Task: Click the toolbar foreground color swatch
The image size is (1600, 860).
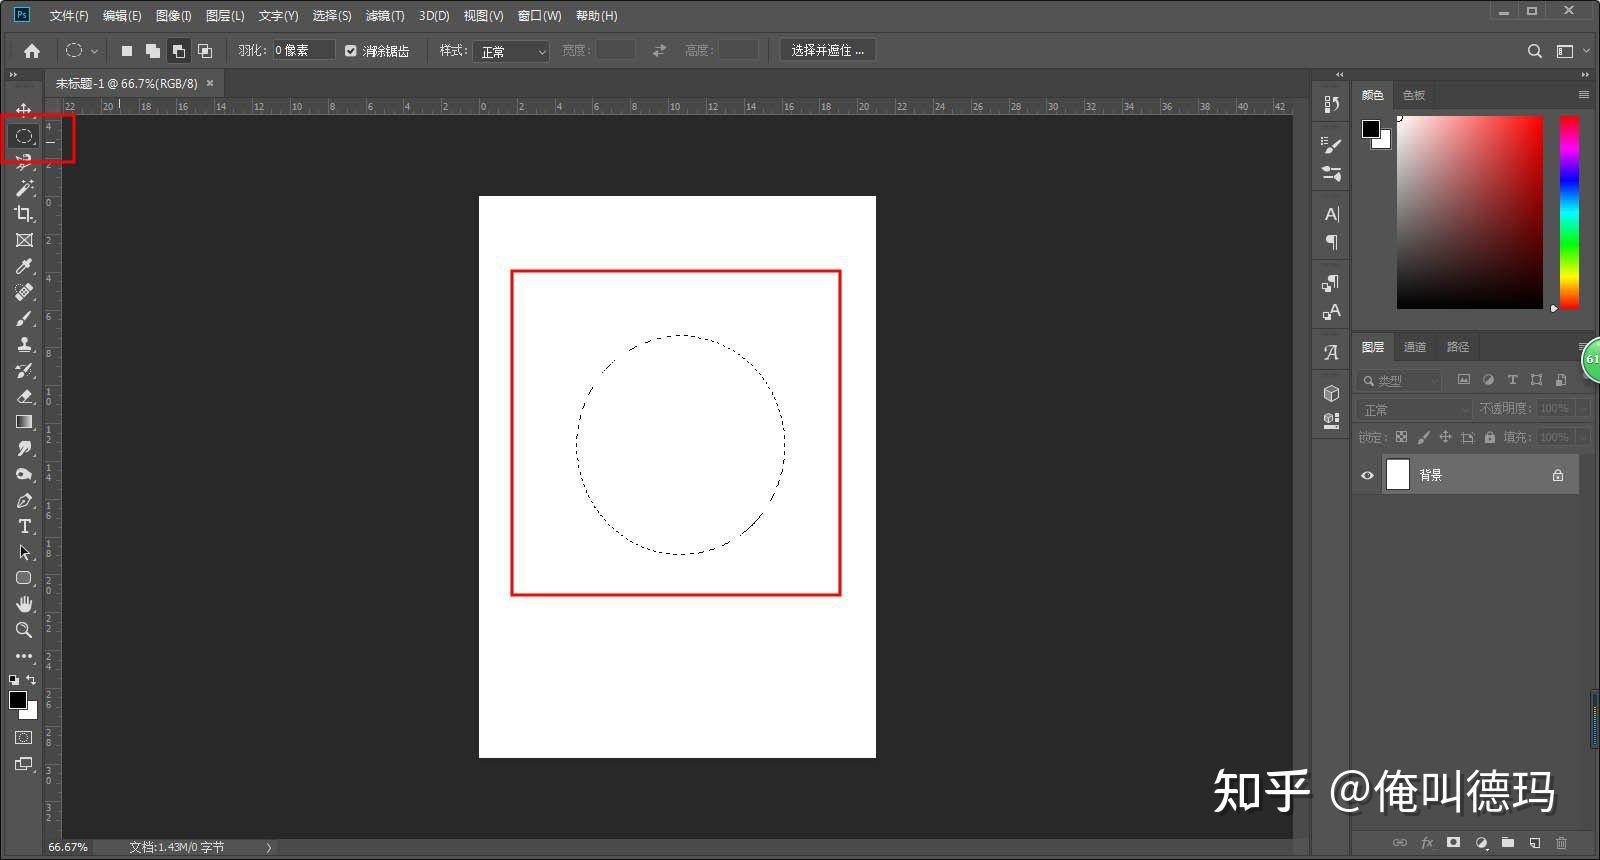Action: tap(18, 700)
